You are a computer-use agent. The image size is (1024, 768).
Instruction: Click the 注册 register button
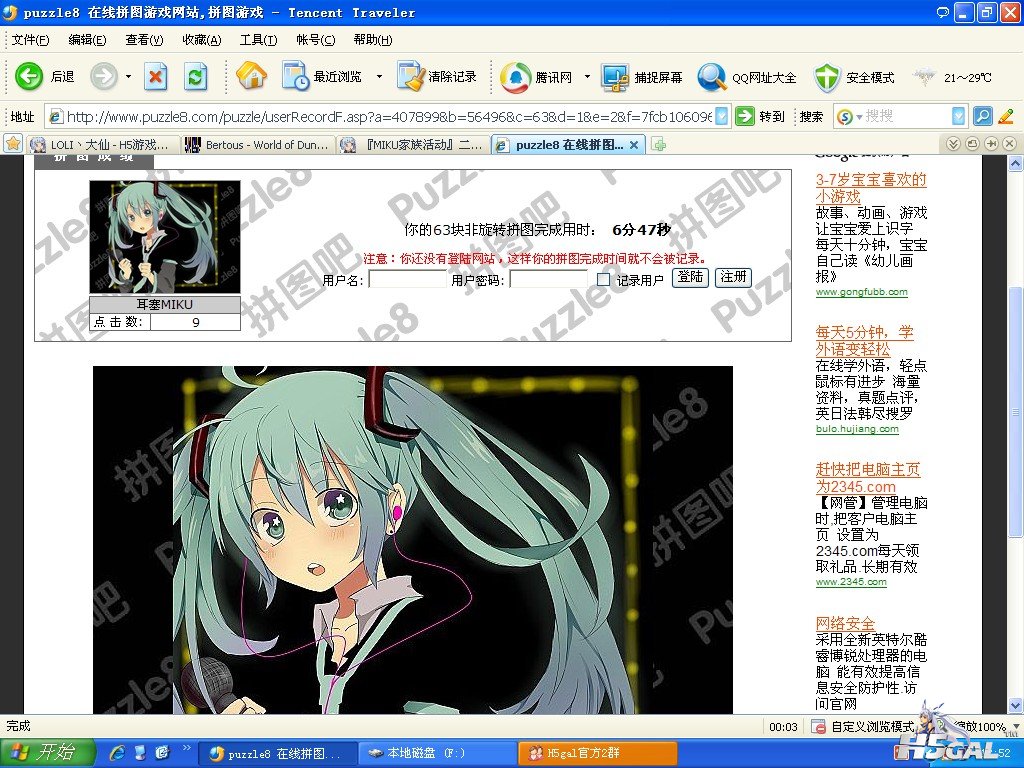click(733, 278)
